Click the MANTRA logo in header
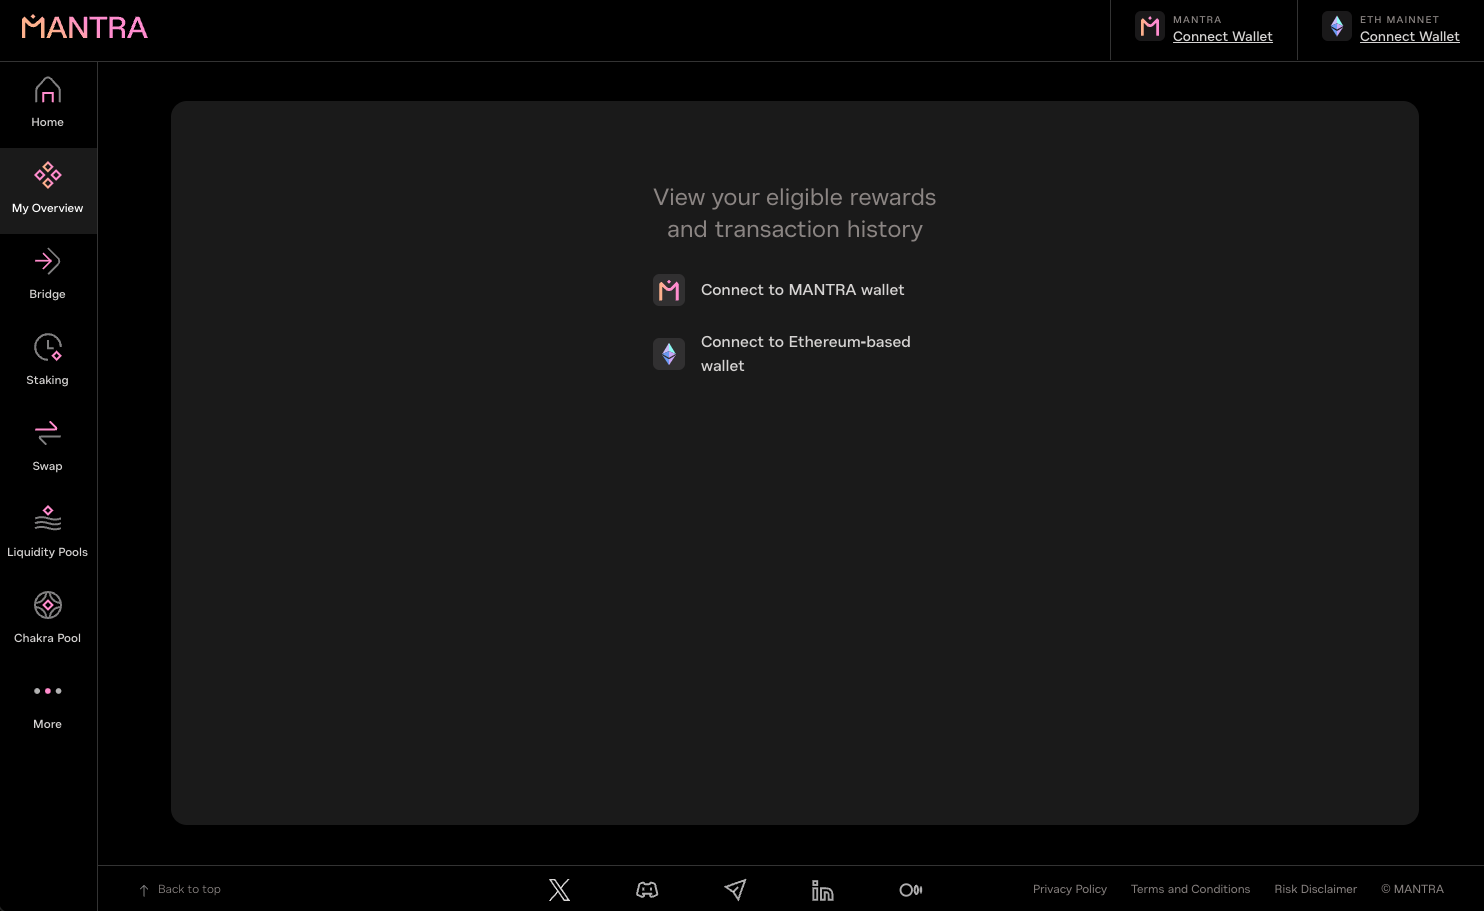Screen dimensions: 1484x911 (84, 28)
